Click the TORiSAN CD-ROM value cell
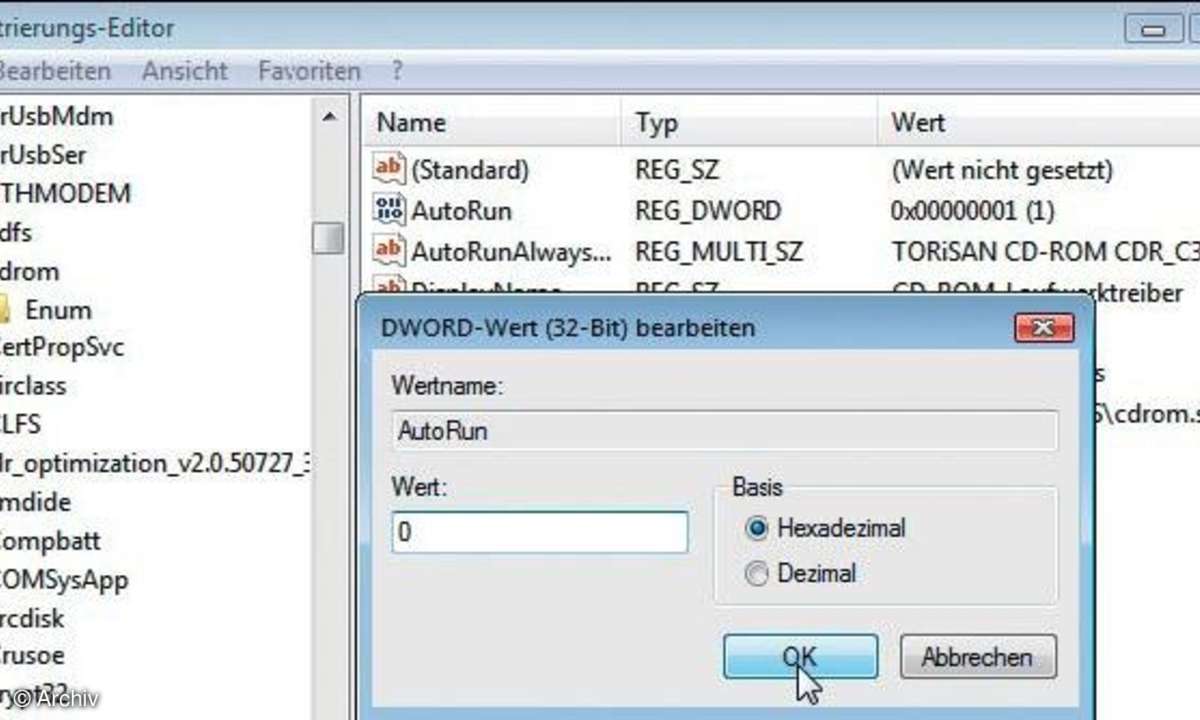Viewport: 1200px width, 720px height. pyautogui.click(x=1044, y=251)
